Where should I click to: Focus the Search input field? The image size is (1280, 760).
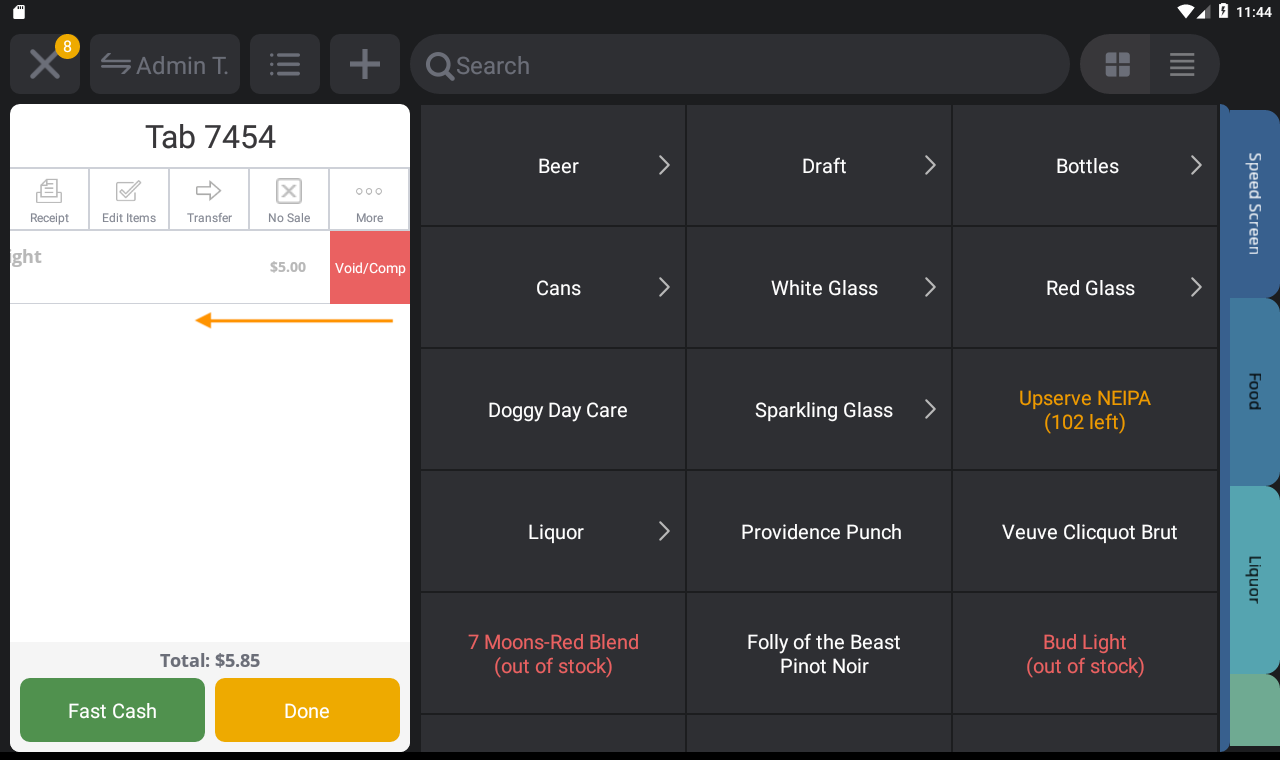740,65
